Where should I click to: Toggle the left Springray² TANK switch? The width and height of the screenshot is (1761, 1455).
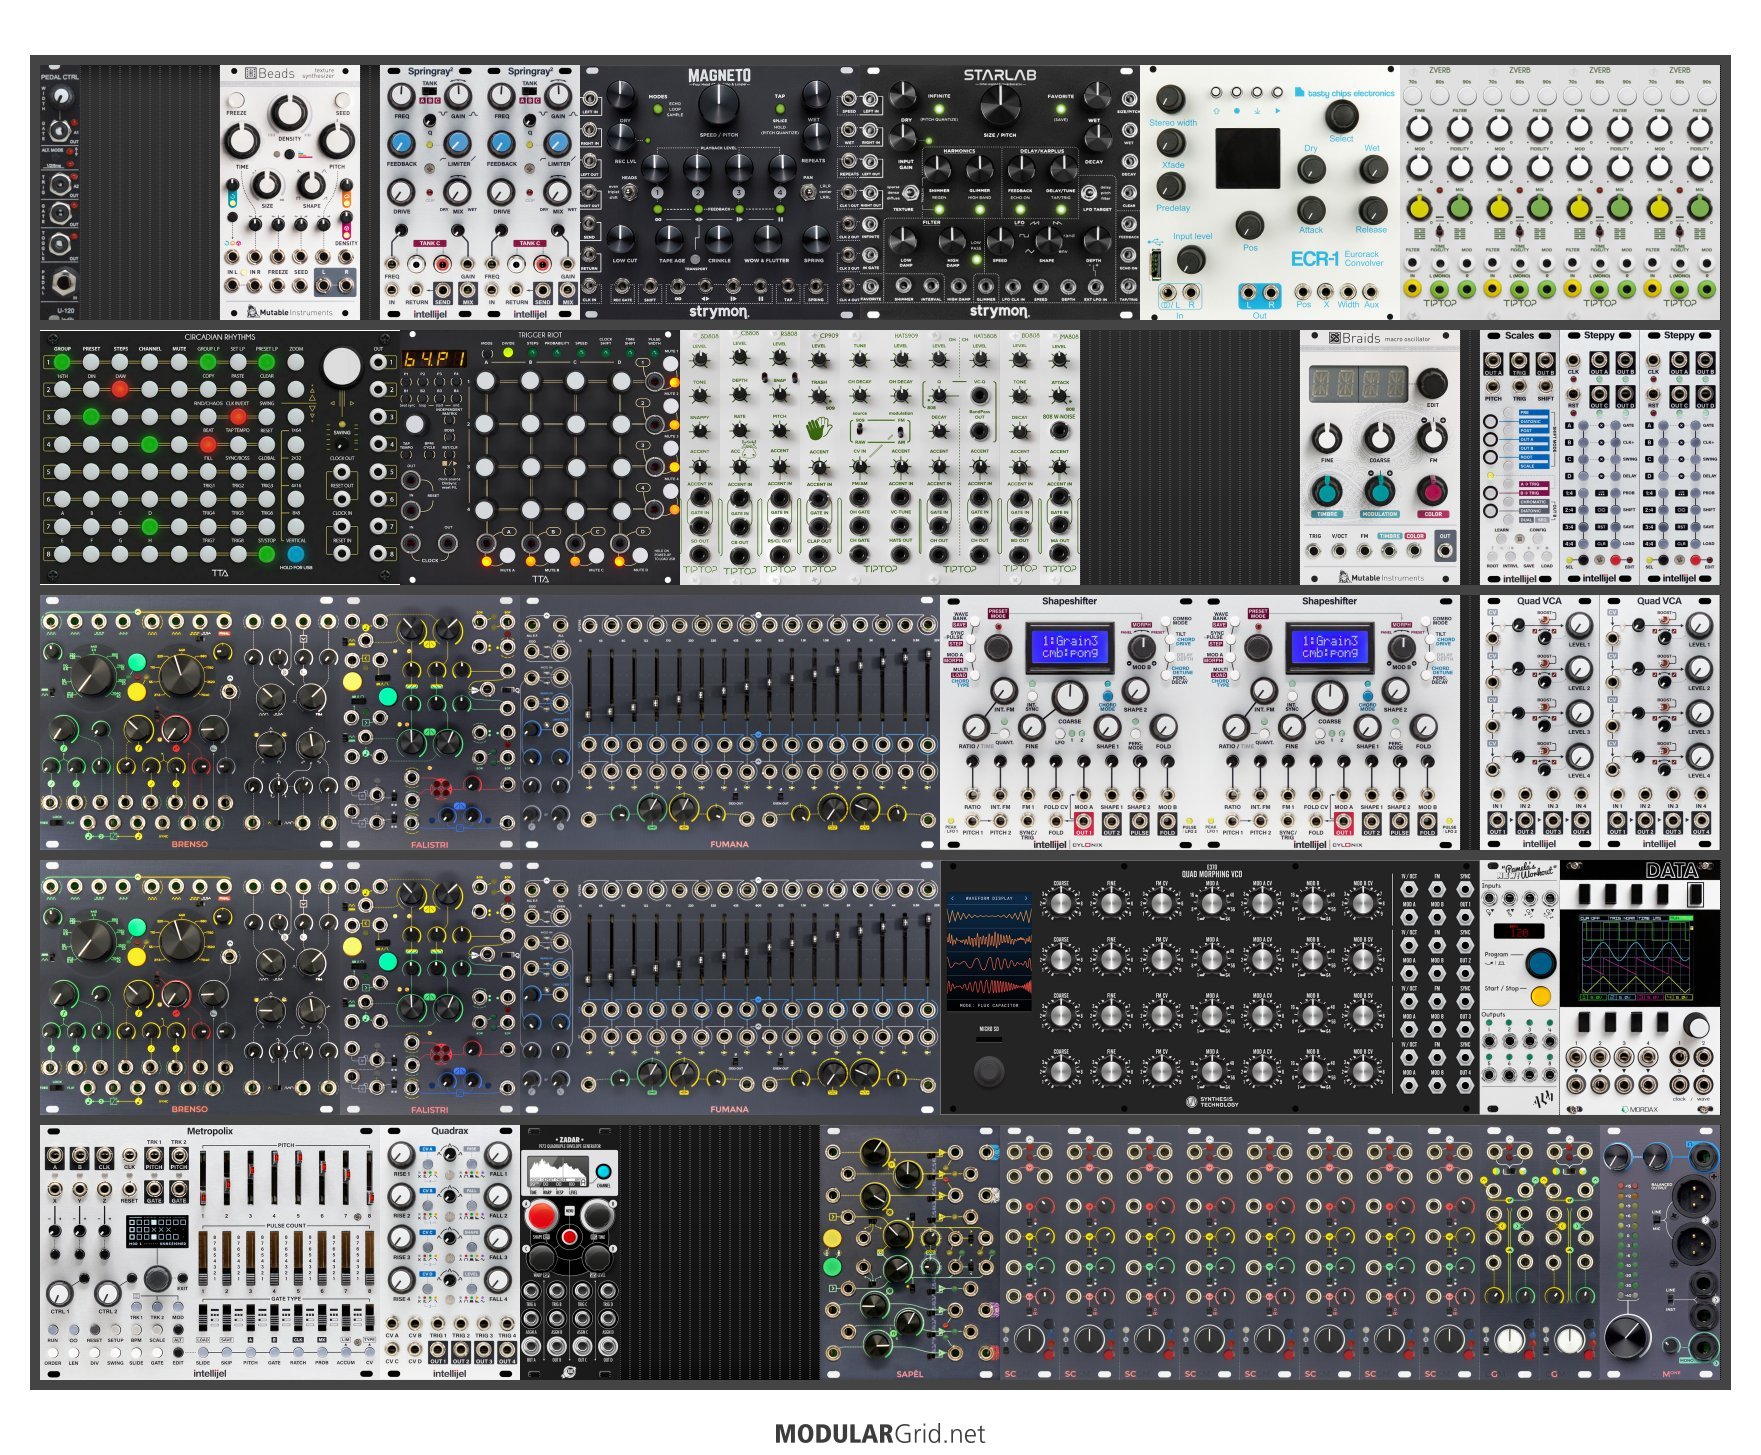pyautogui.click(x=429, y=93)
